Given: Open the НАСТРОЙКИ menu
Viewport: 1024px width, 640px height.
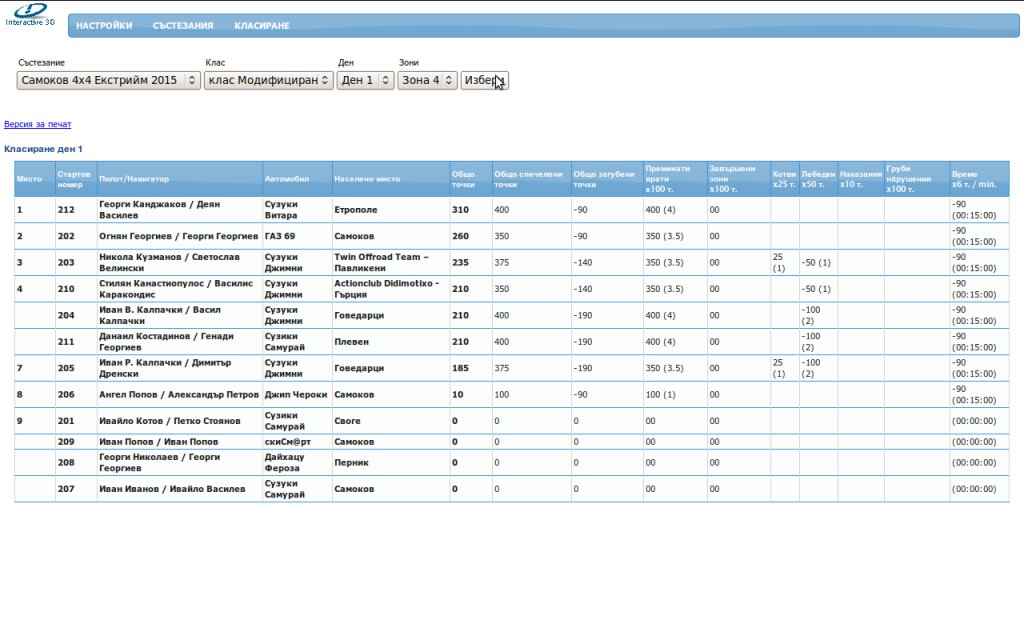Looking at the screenshot, I should 104,26.
